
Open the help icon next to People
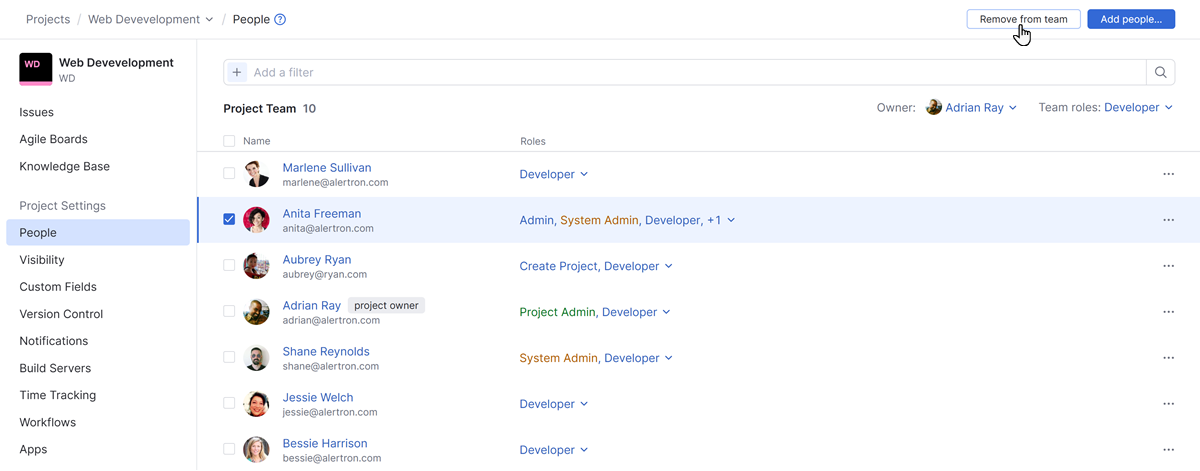(280, 19)
